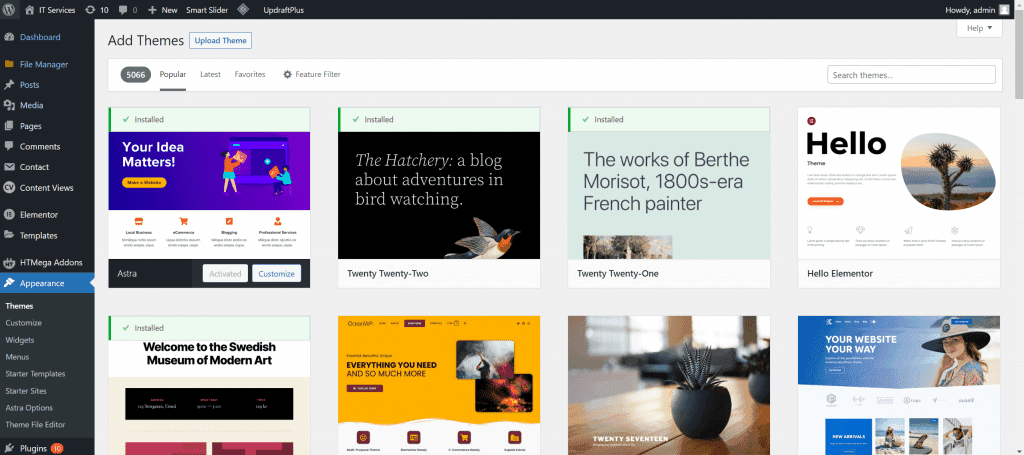The width and height of the screenshot is (1024, 455).
Task: Click inside the Search themes field
Action: (x=910, y=75)
